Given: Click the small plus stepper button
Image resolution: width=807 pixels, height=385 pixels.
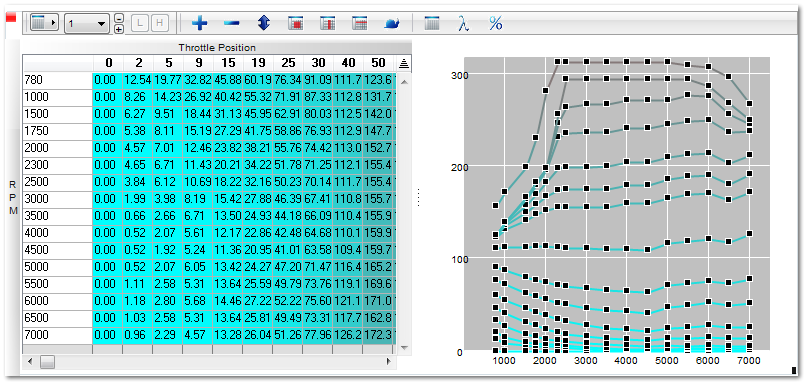Looking at the screenshot, I should pos(118,29).
